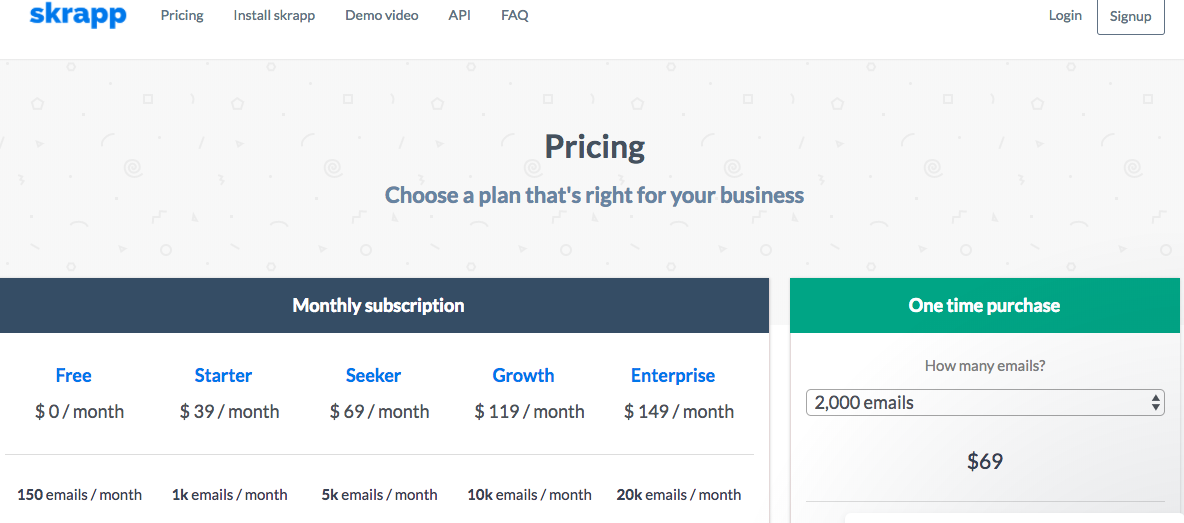This screenshot has height=523, width=1184.
Task: Choose the Starter plan title
Action: tap(223, 376)
